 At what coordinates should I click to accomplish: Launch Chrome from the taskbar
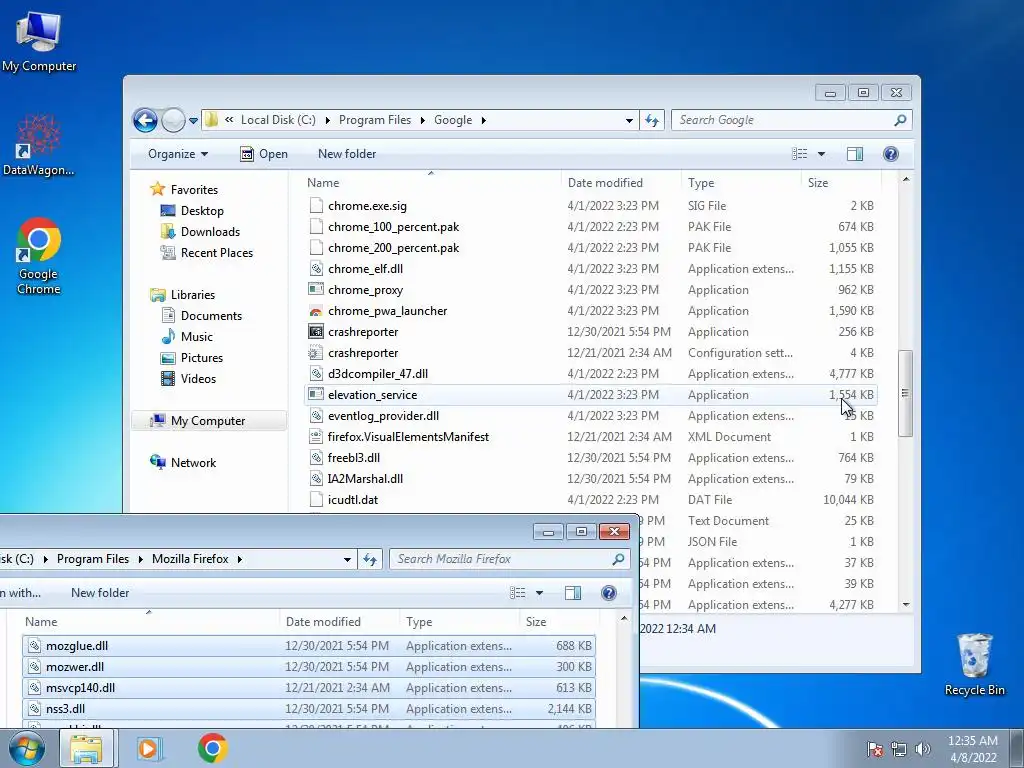tap(212, 748)
